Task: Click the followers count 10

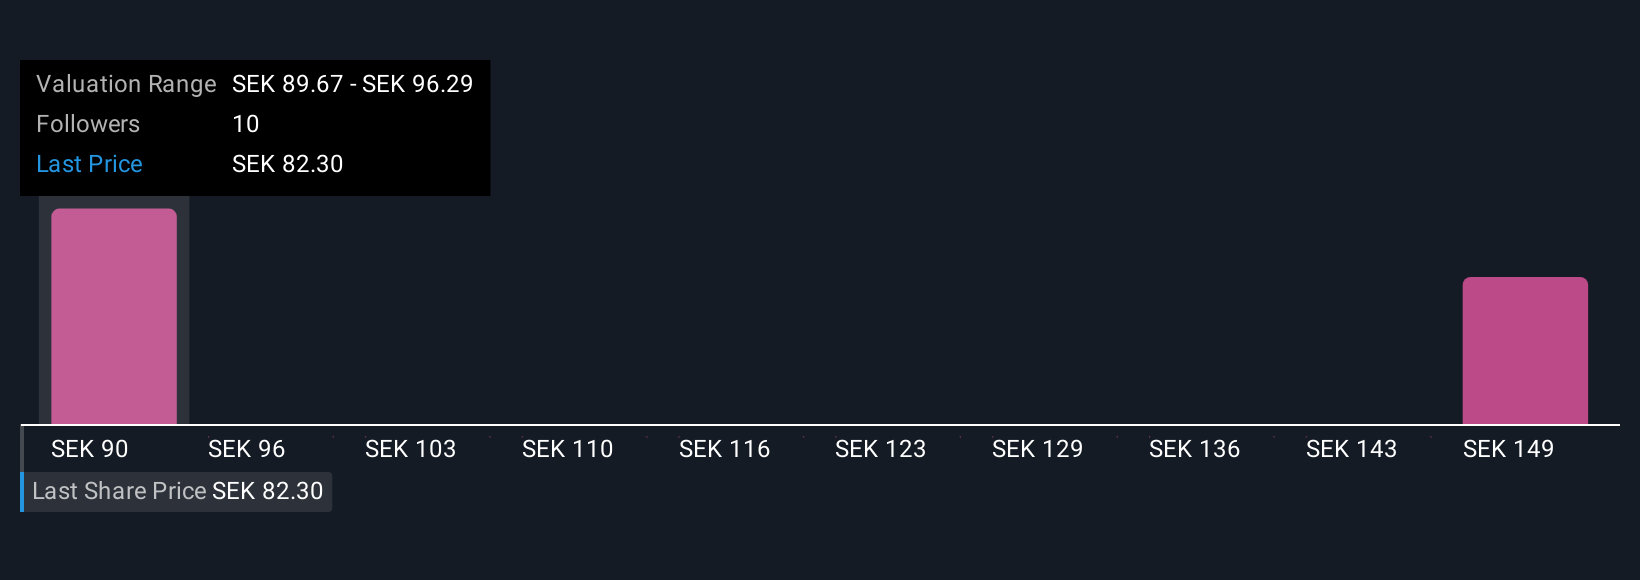Action: pyautogui.click(x=246, y=124)
